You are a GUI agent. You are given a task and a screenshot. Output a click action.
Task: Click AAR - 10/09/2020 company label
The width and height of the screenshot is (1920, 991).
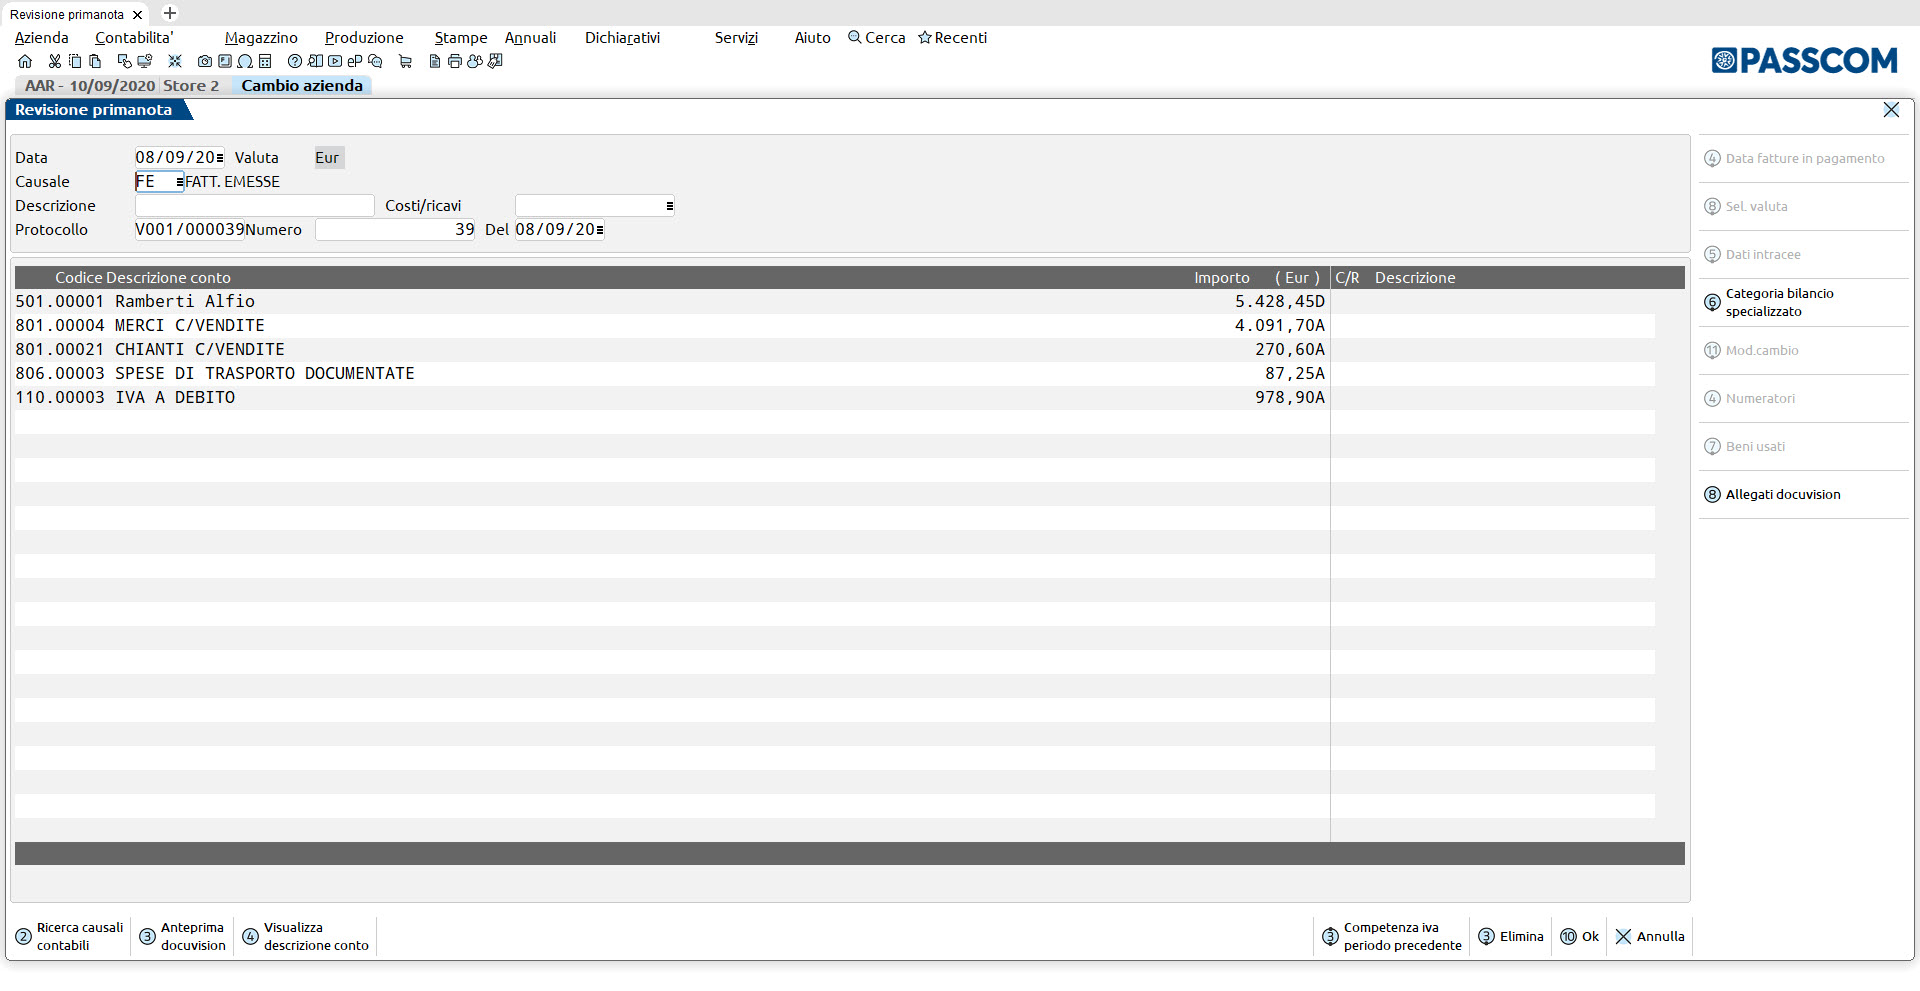tap(90, 86)
